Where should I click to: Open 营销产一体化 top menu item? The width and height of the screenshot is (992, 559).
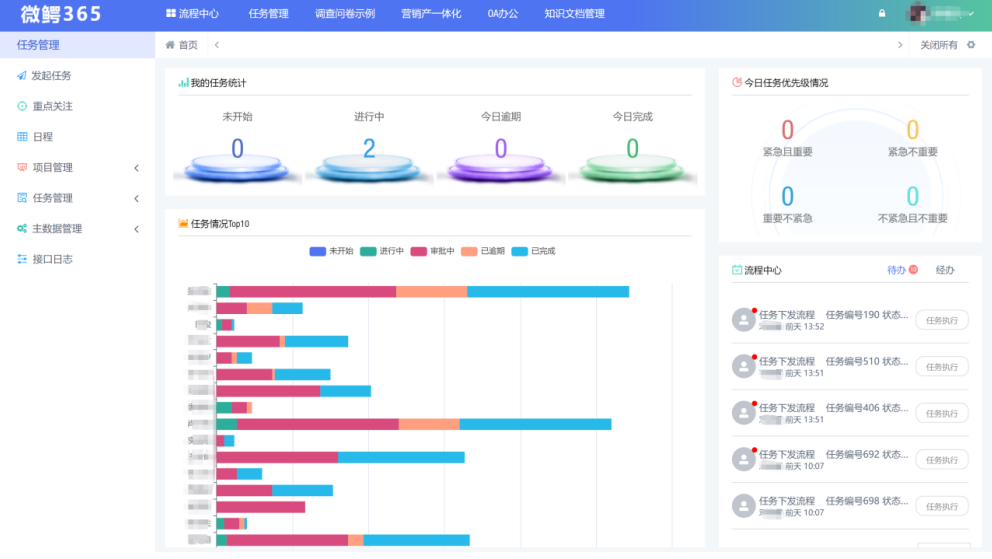tap(431, 14)
